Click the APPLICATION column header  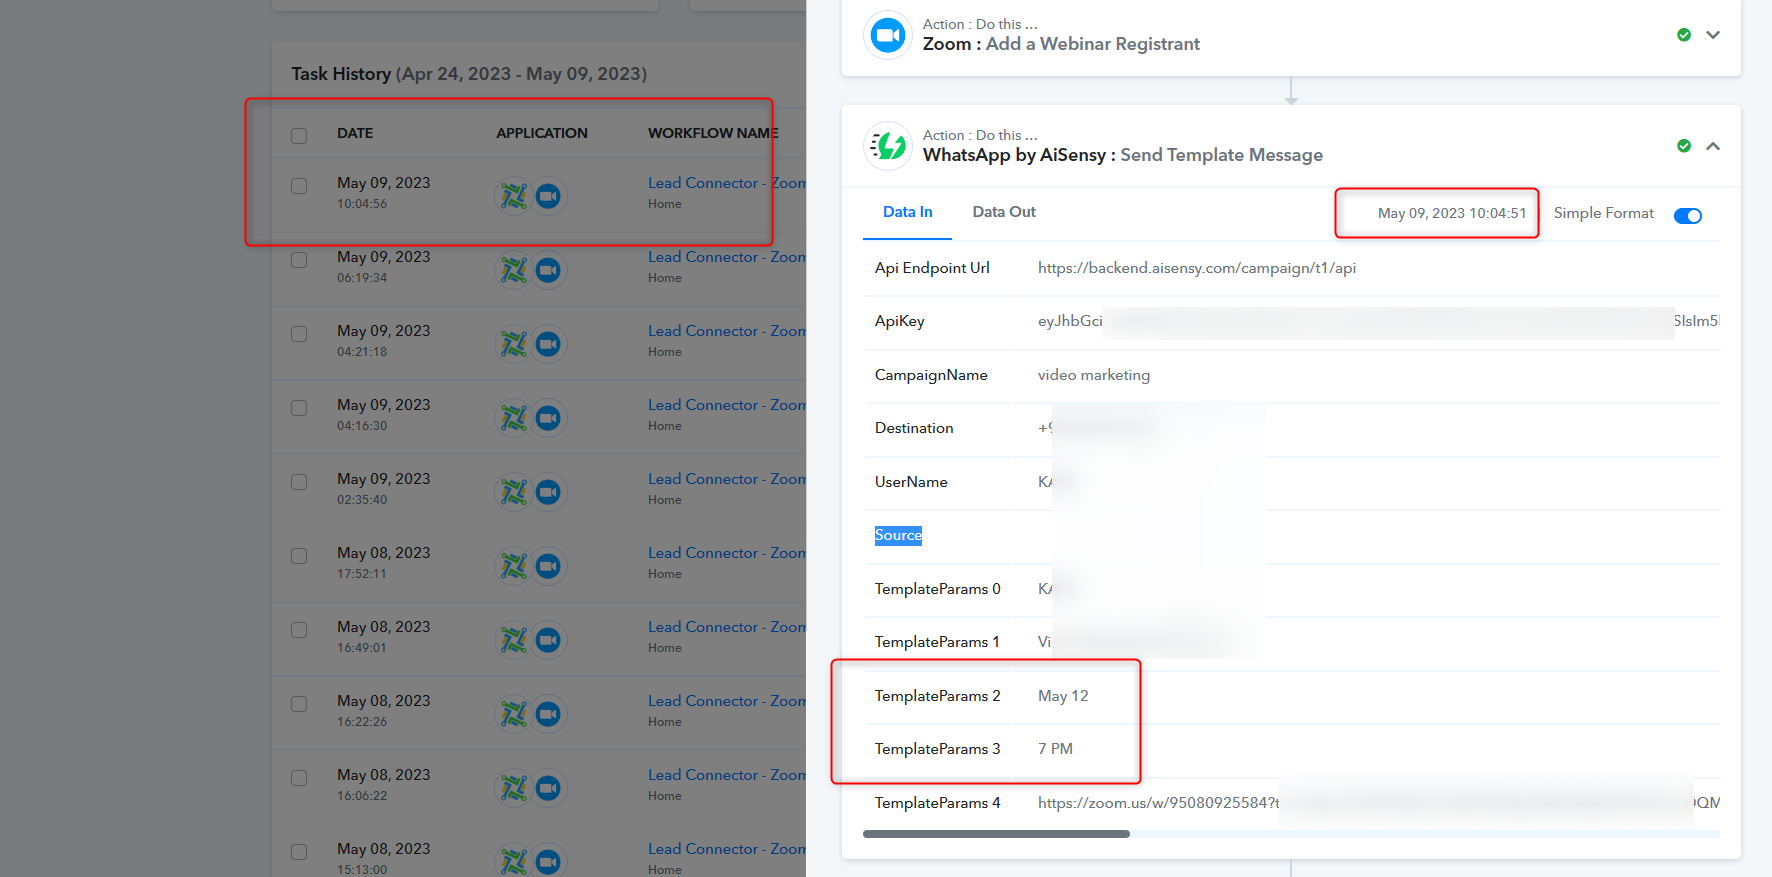coord(542,133)
